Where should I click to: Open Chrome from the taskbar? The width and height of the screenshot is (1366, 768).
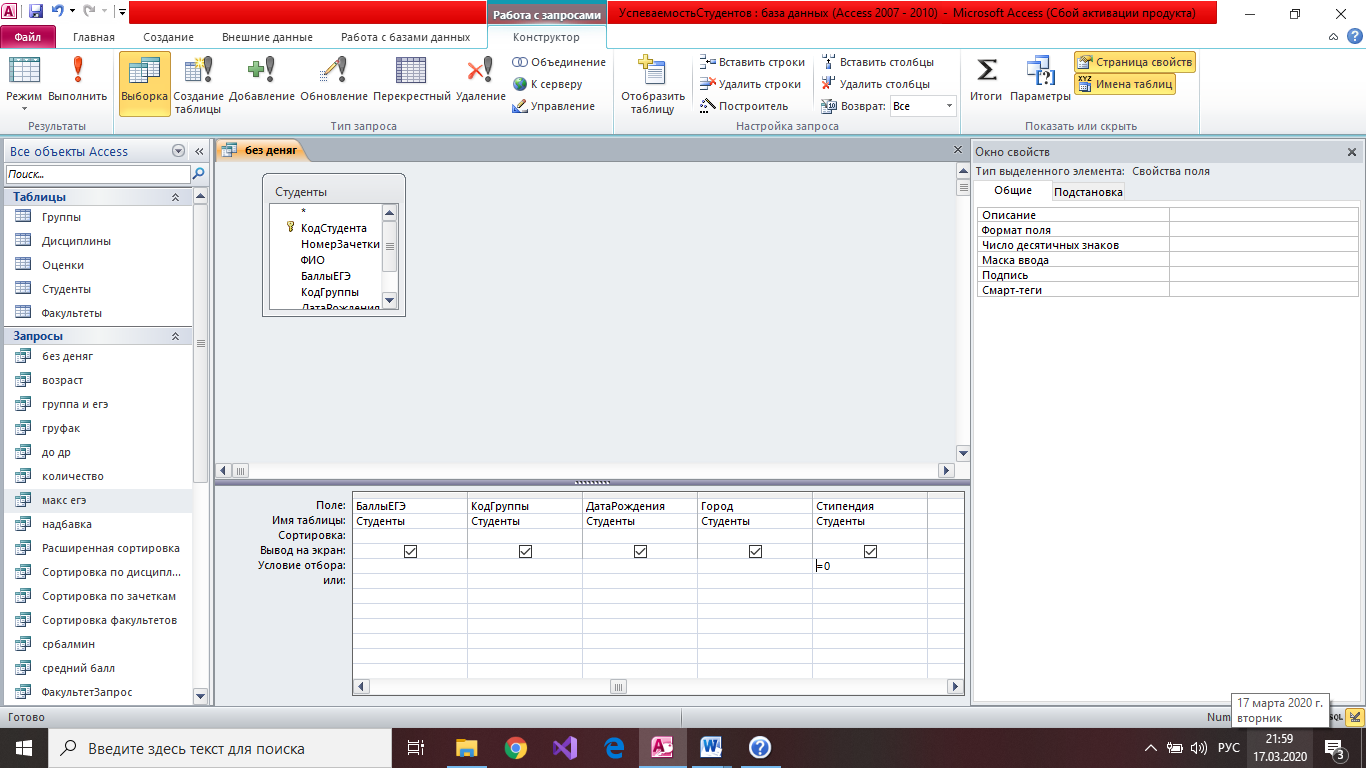[516, 747]
